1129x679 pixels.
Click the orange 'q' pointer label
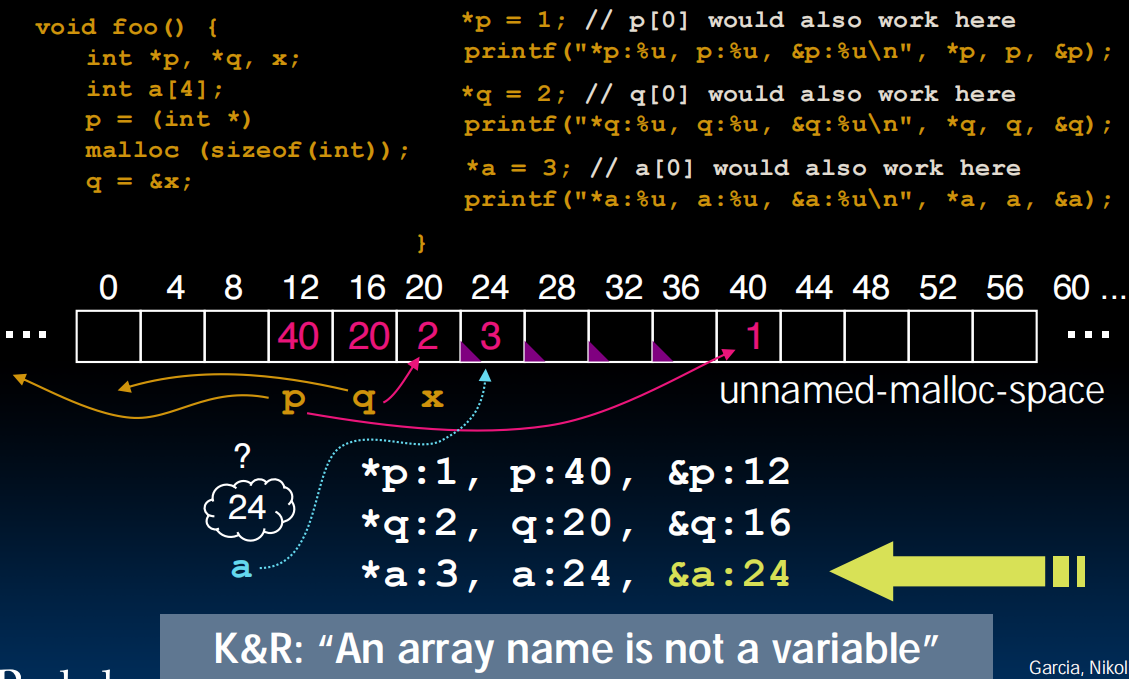point(364,400)
